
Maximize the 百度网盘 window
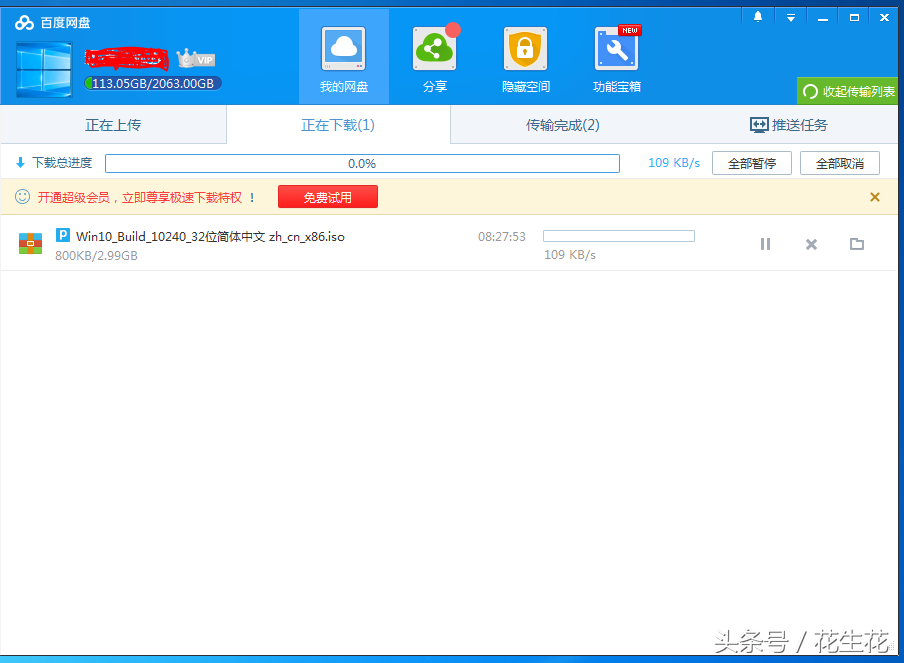coord(854,18)
